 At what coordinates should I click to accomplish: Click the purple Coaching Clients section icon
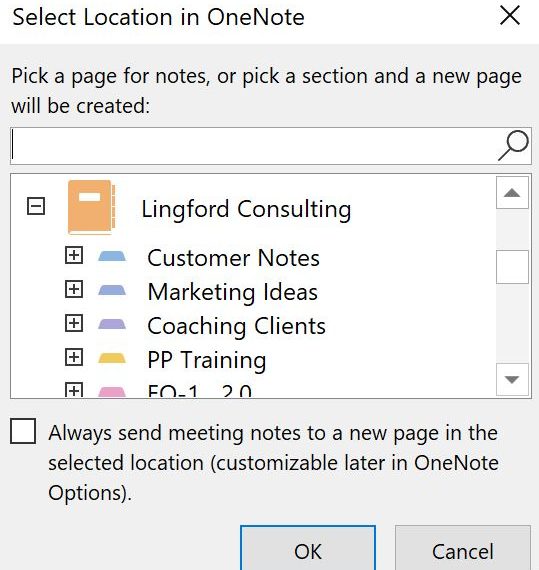tap(112, 324)
